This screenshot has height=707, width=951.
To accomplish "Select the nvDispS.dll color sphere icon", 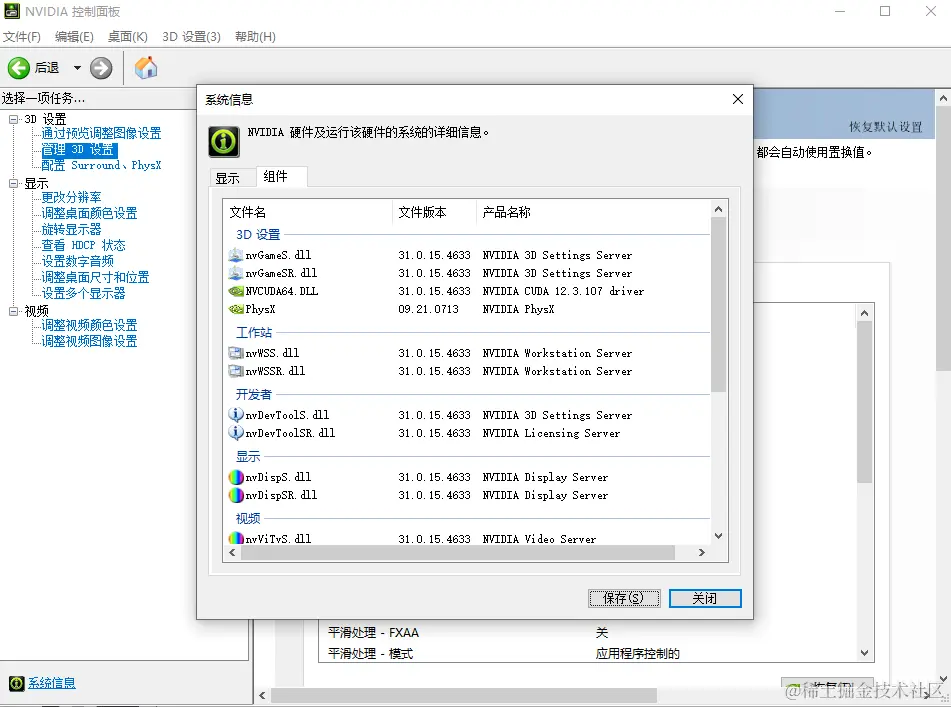I will coord(235,477).
